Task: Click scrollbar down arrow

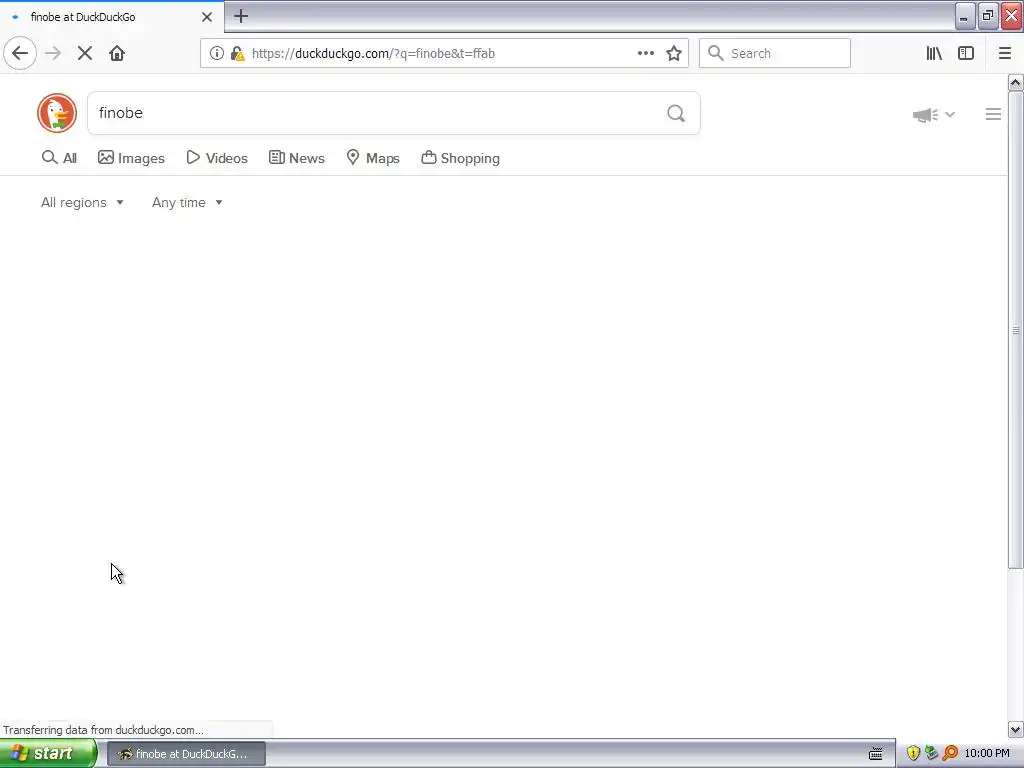Action: (1015, 729)
